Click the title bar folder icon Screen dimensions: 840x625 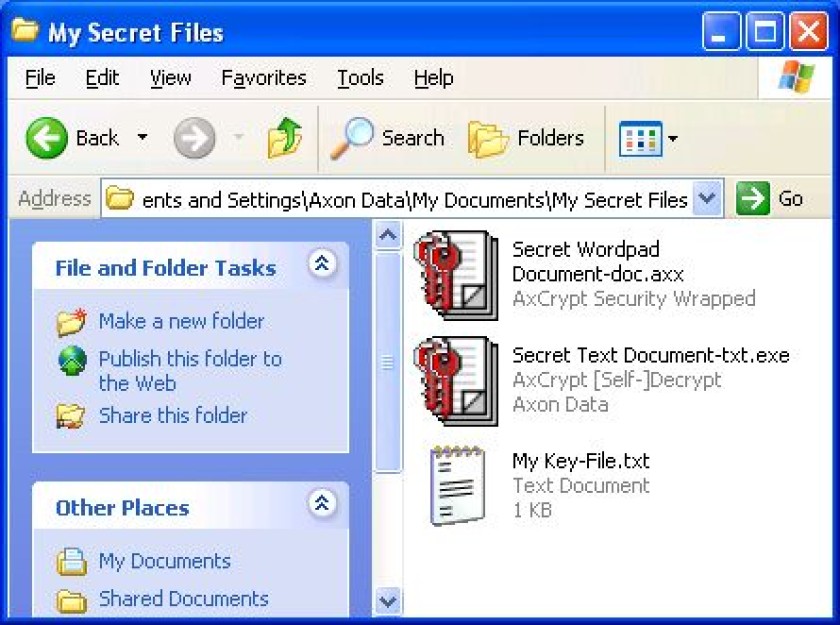point(25,30)
